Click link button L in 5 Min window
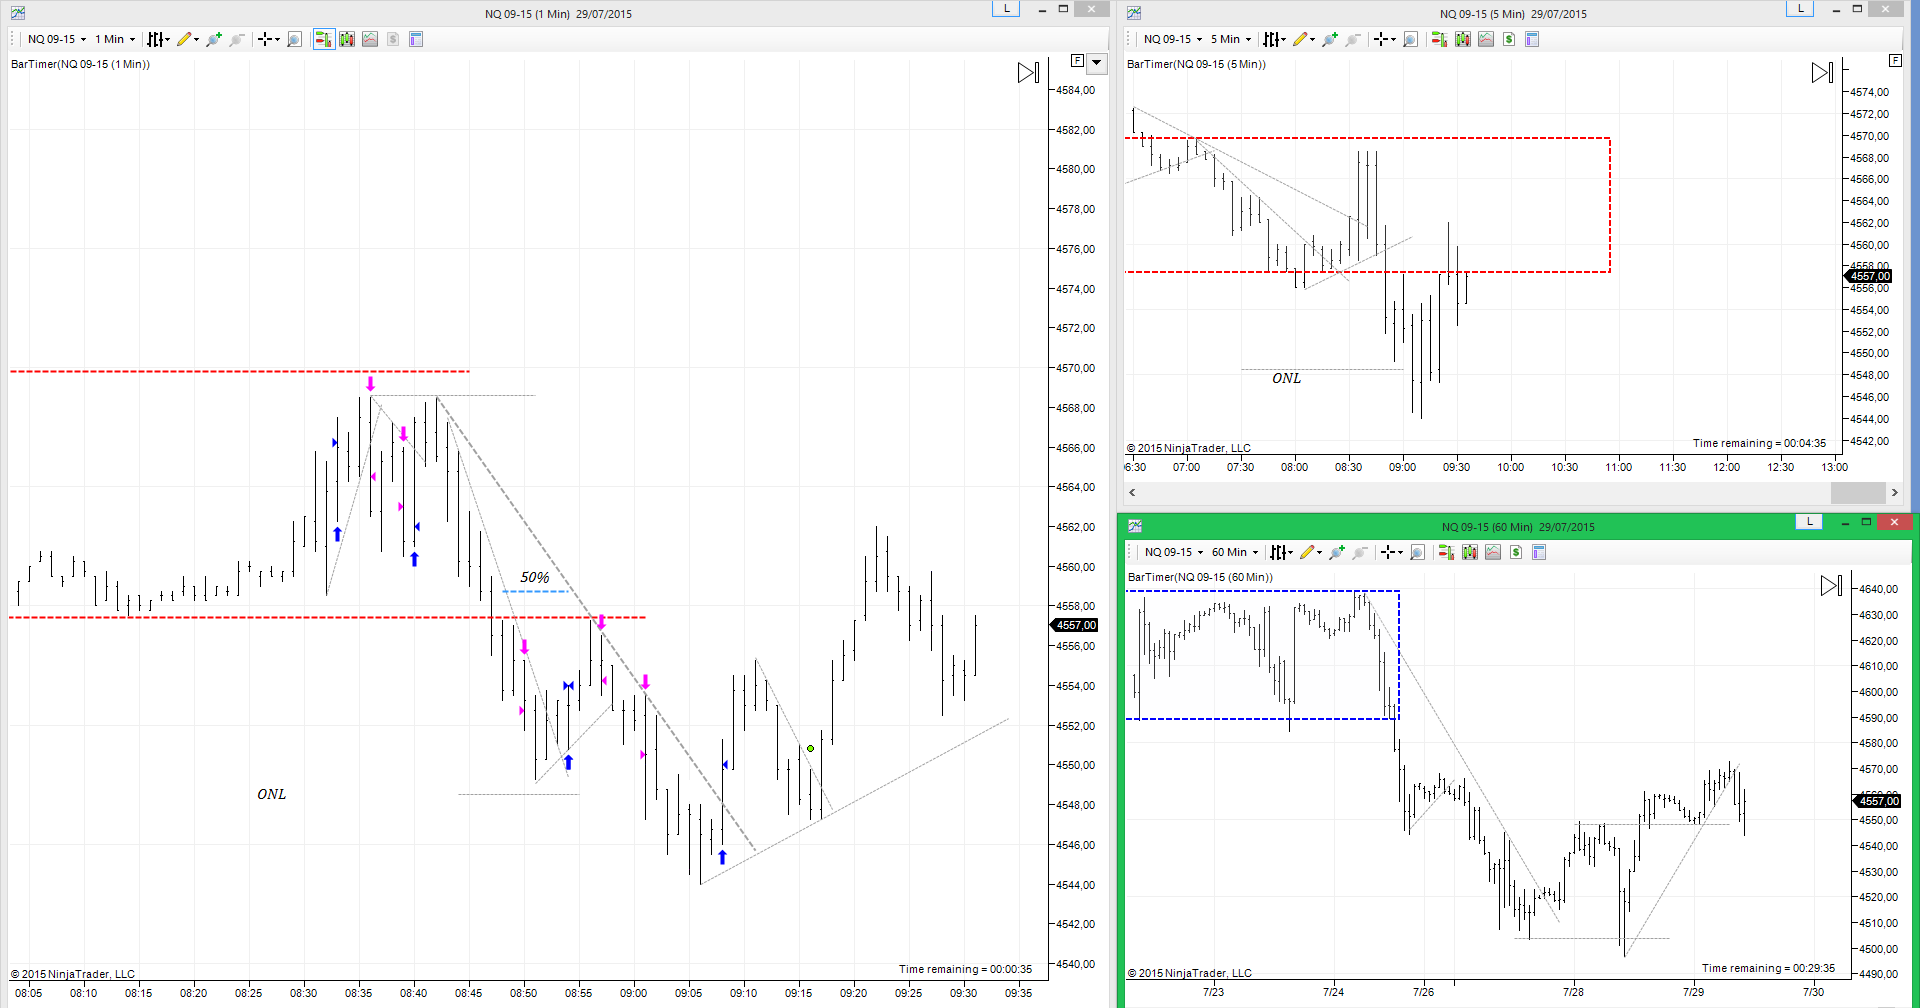This screenshot has width=1920, height=1008. (1800, 8)
